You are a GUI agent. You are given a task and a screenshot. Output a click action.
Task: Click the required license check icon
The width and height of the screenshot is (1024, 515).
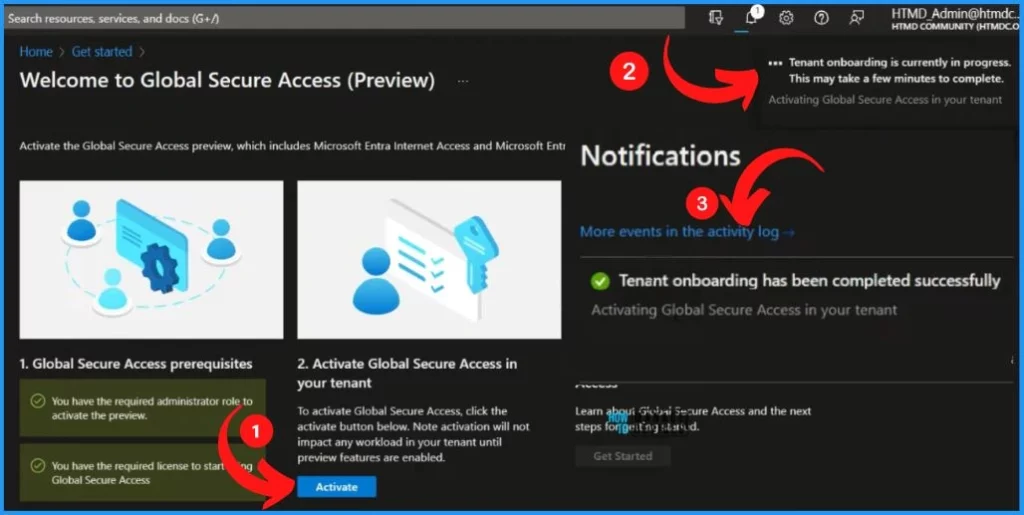coord(38,465)
